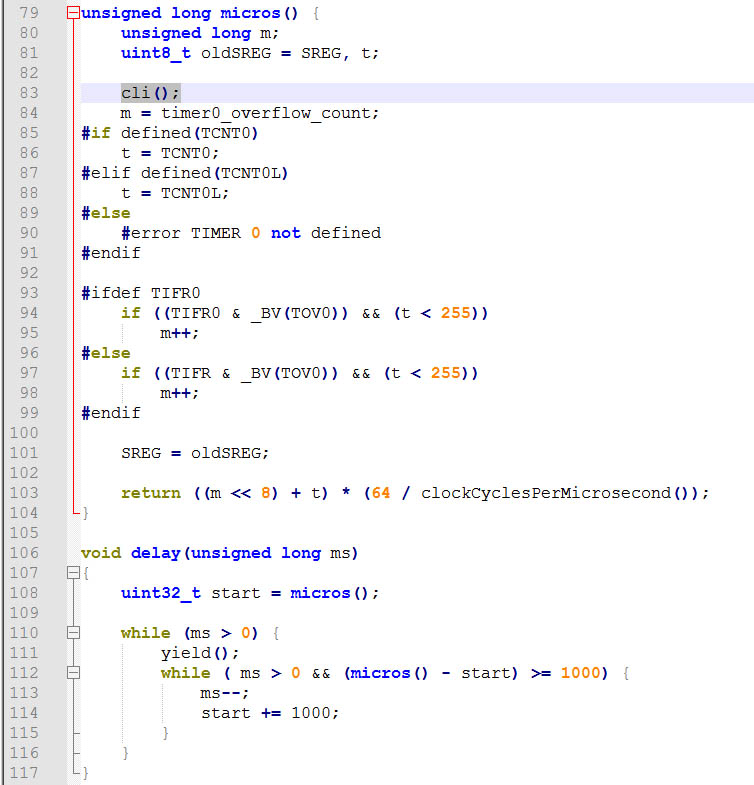754x785 pixels.
Task: Click the '#else' on line 89
Action: 106,213
